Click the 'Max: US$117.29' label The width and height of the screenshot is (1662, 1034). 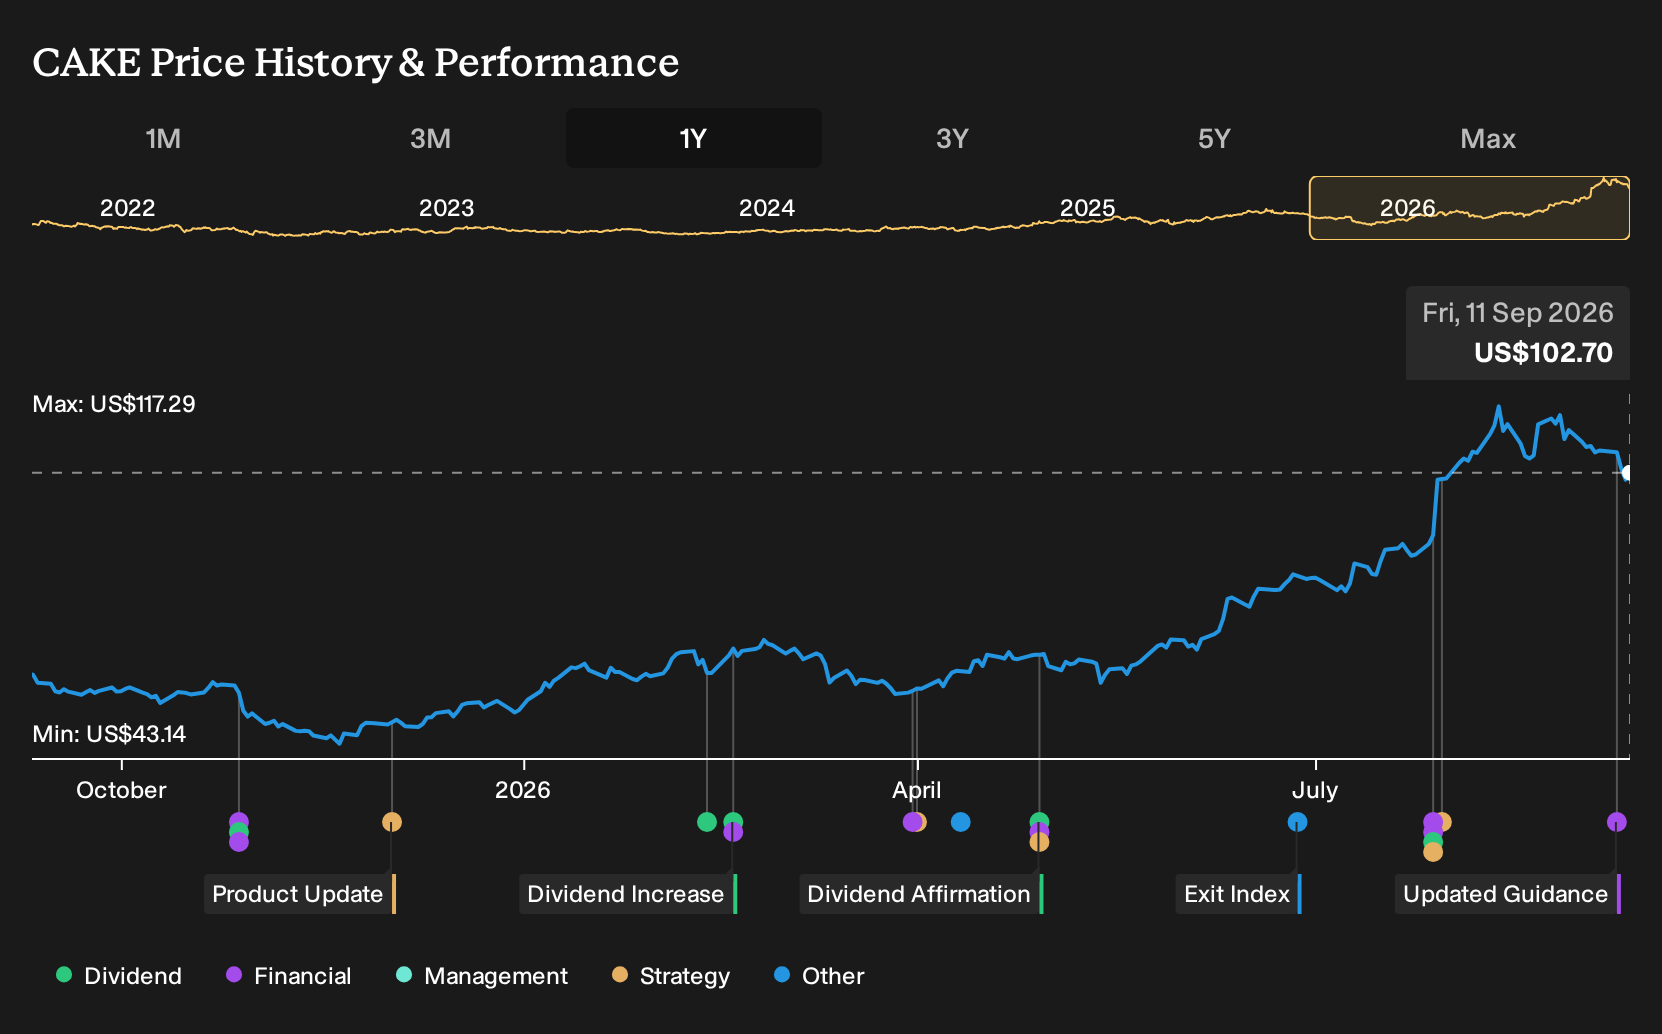click(114, 404)
